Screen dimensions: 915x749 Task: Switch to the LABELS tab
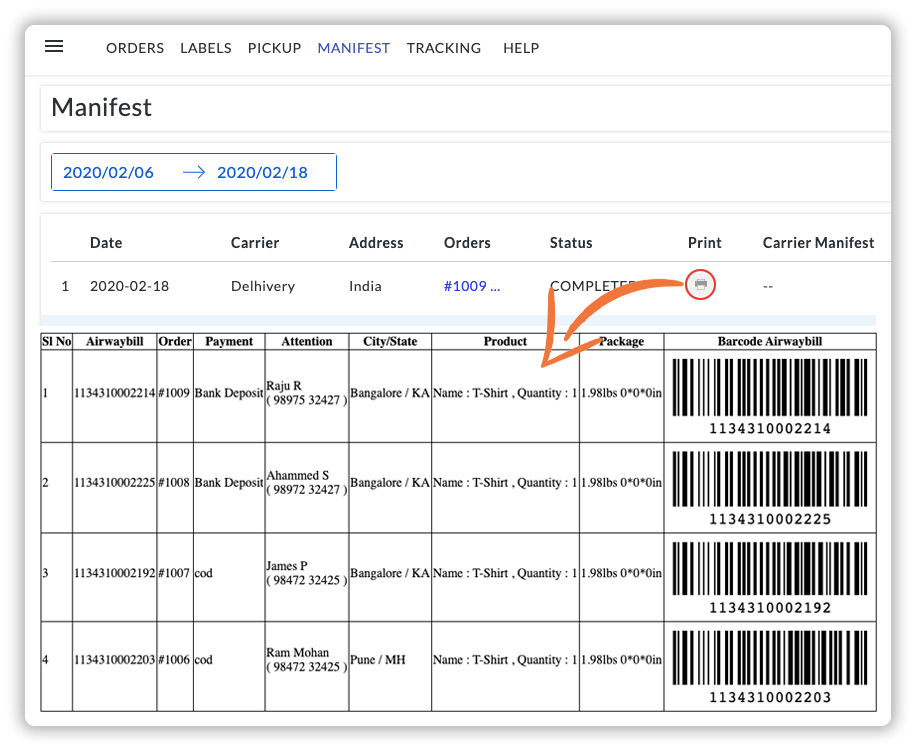[205, 48]
